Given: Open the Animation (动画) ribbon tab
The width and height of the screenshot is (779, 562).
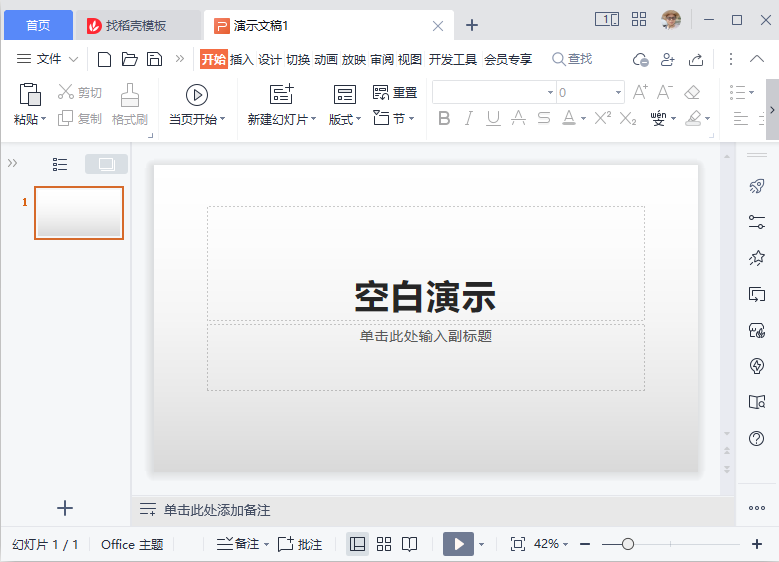Looking at the screenshot, I should pos(326,60).
